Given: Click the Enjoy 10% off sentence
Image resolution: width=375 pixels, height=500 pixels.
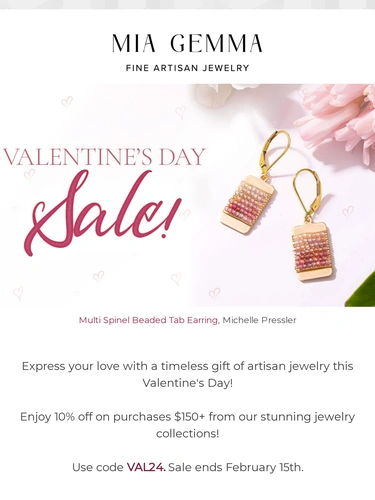Looking at the screenshot, I should pos(187,425).
